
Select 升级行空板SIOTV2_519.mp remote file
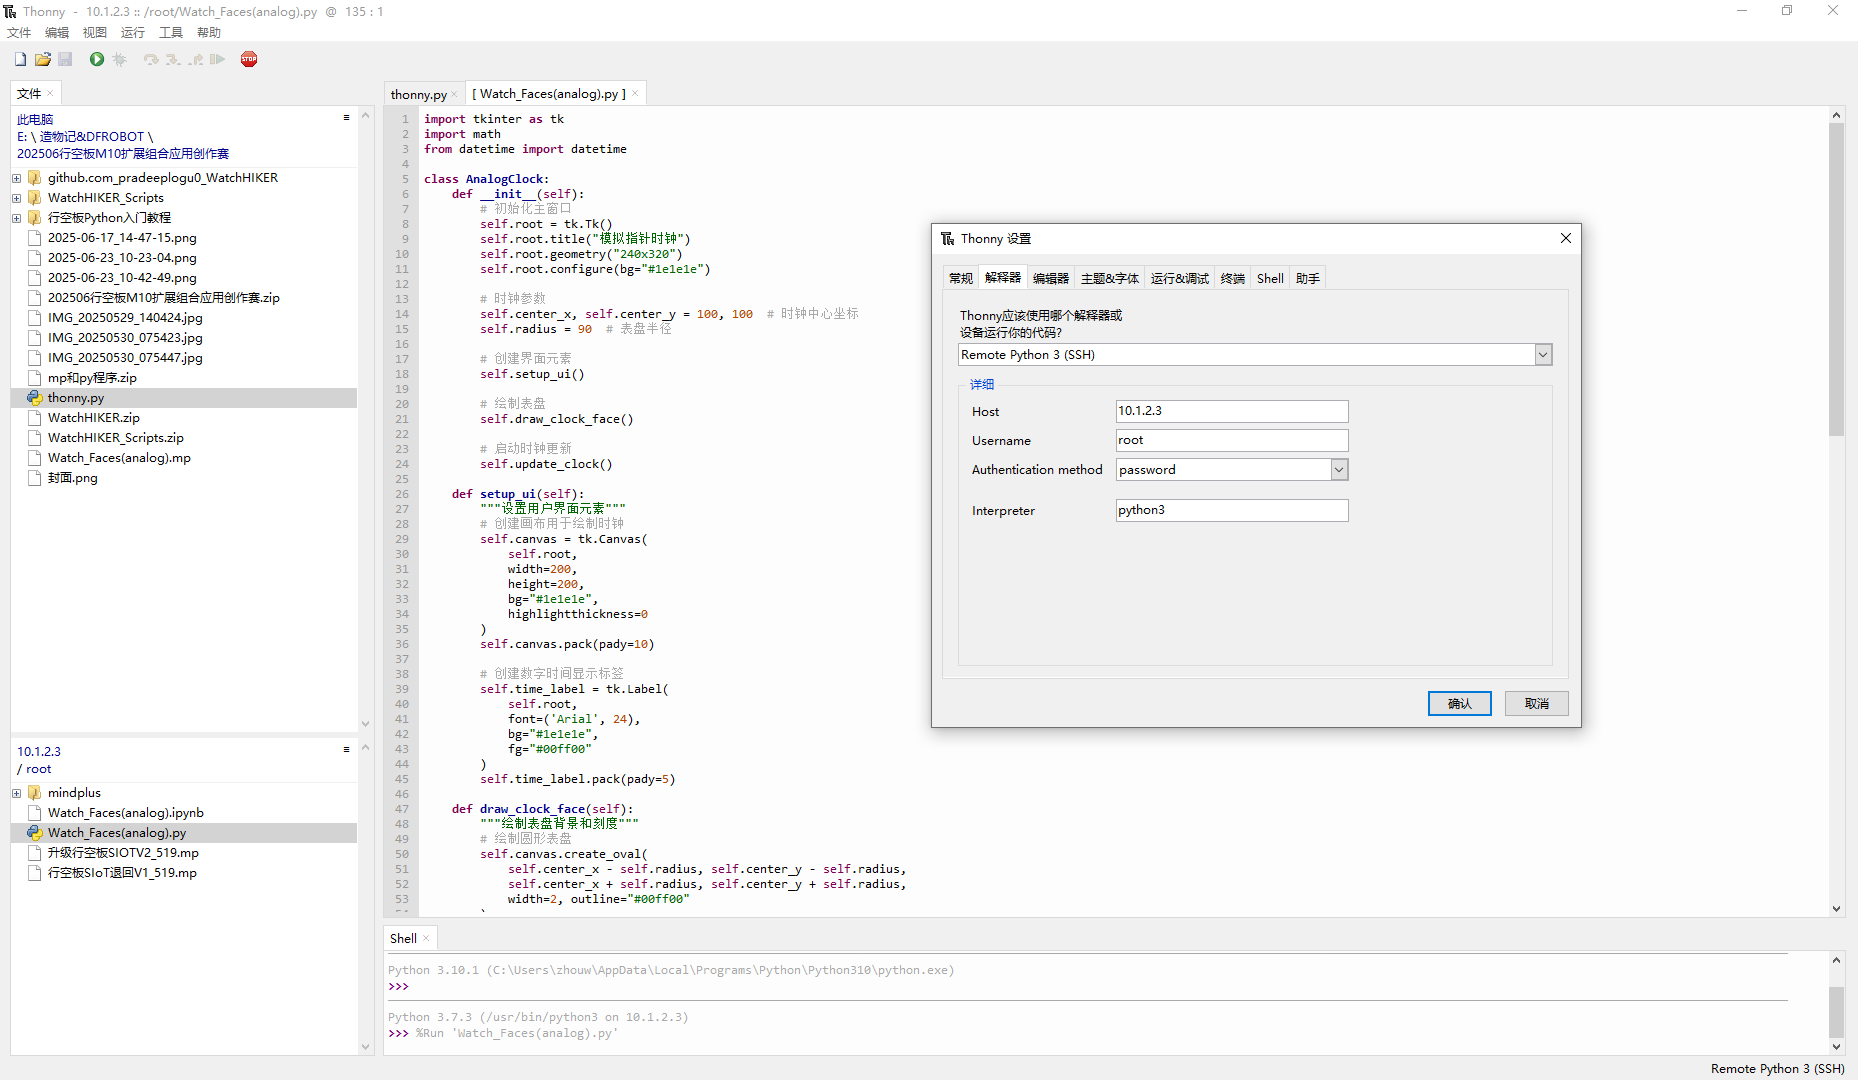pos(123,853)
